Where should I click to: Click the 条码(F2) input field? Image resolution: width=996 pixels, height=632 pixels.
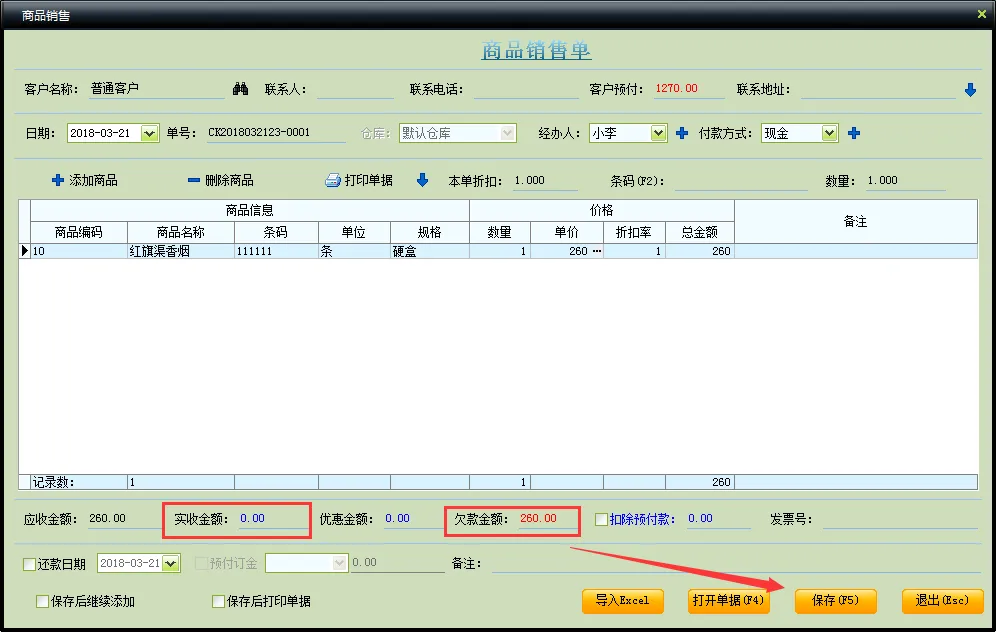741,181
